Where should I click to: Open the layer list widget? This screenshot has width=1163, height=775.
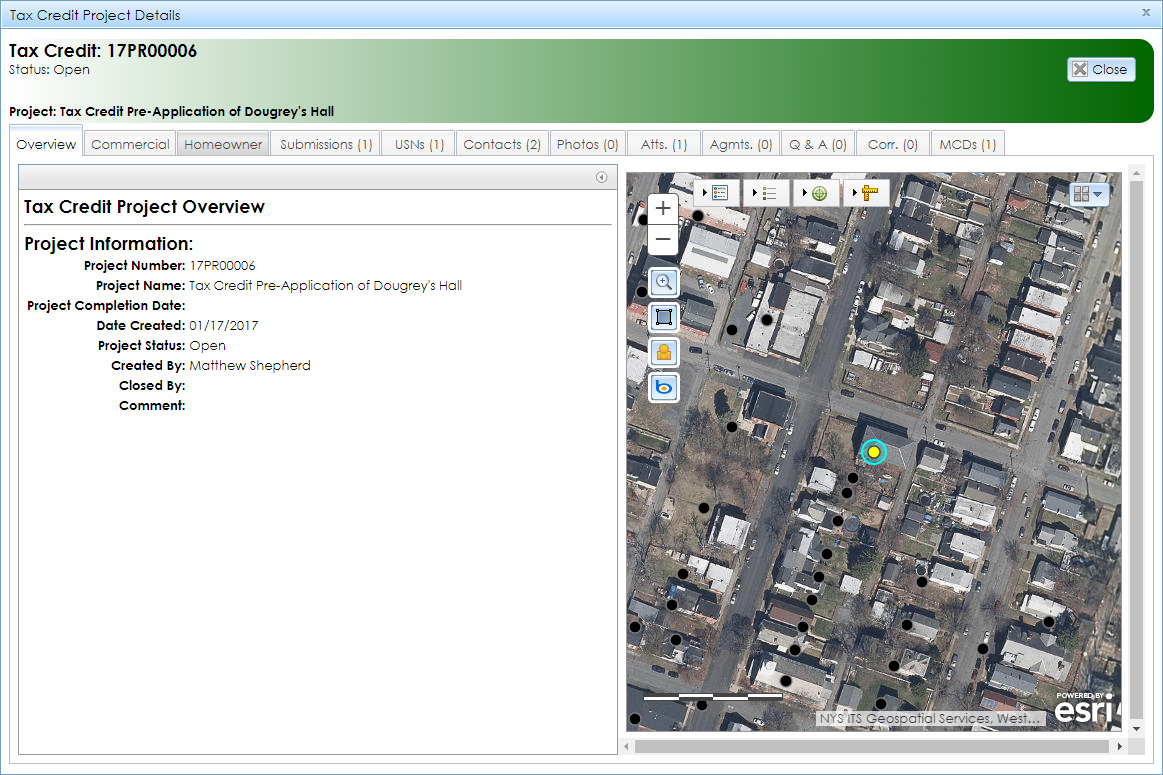(x=770, y=193)
